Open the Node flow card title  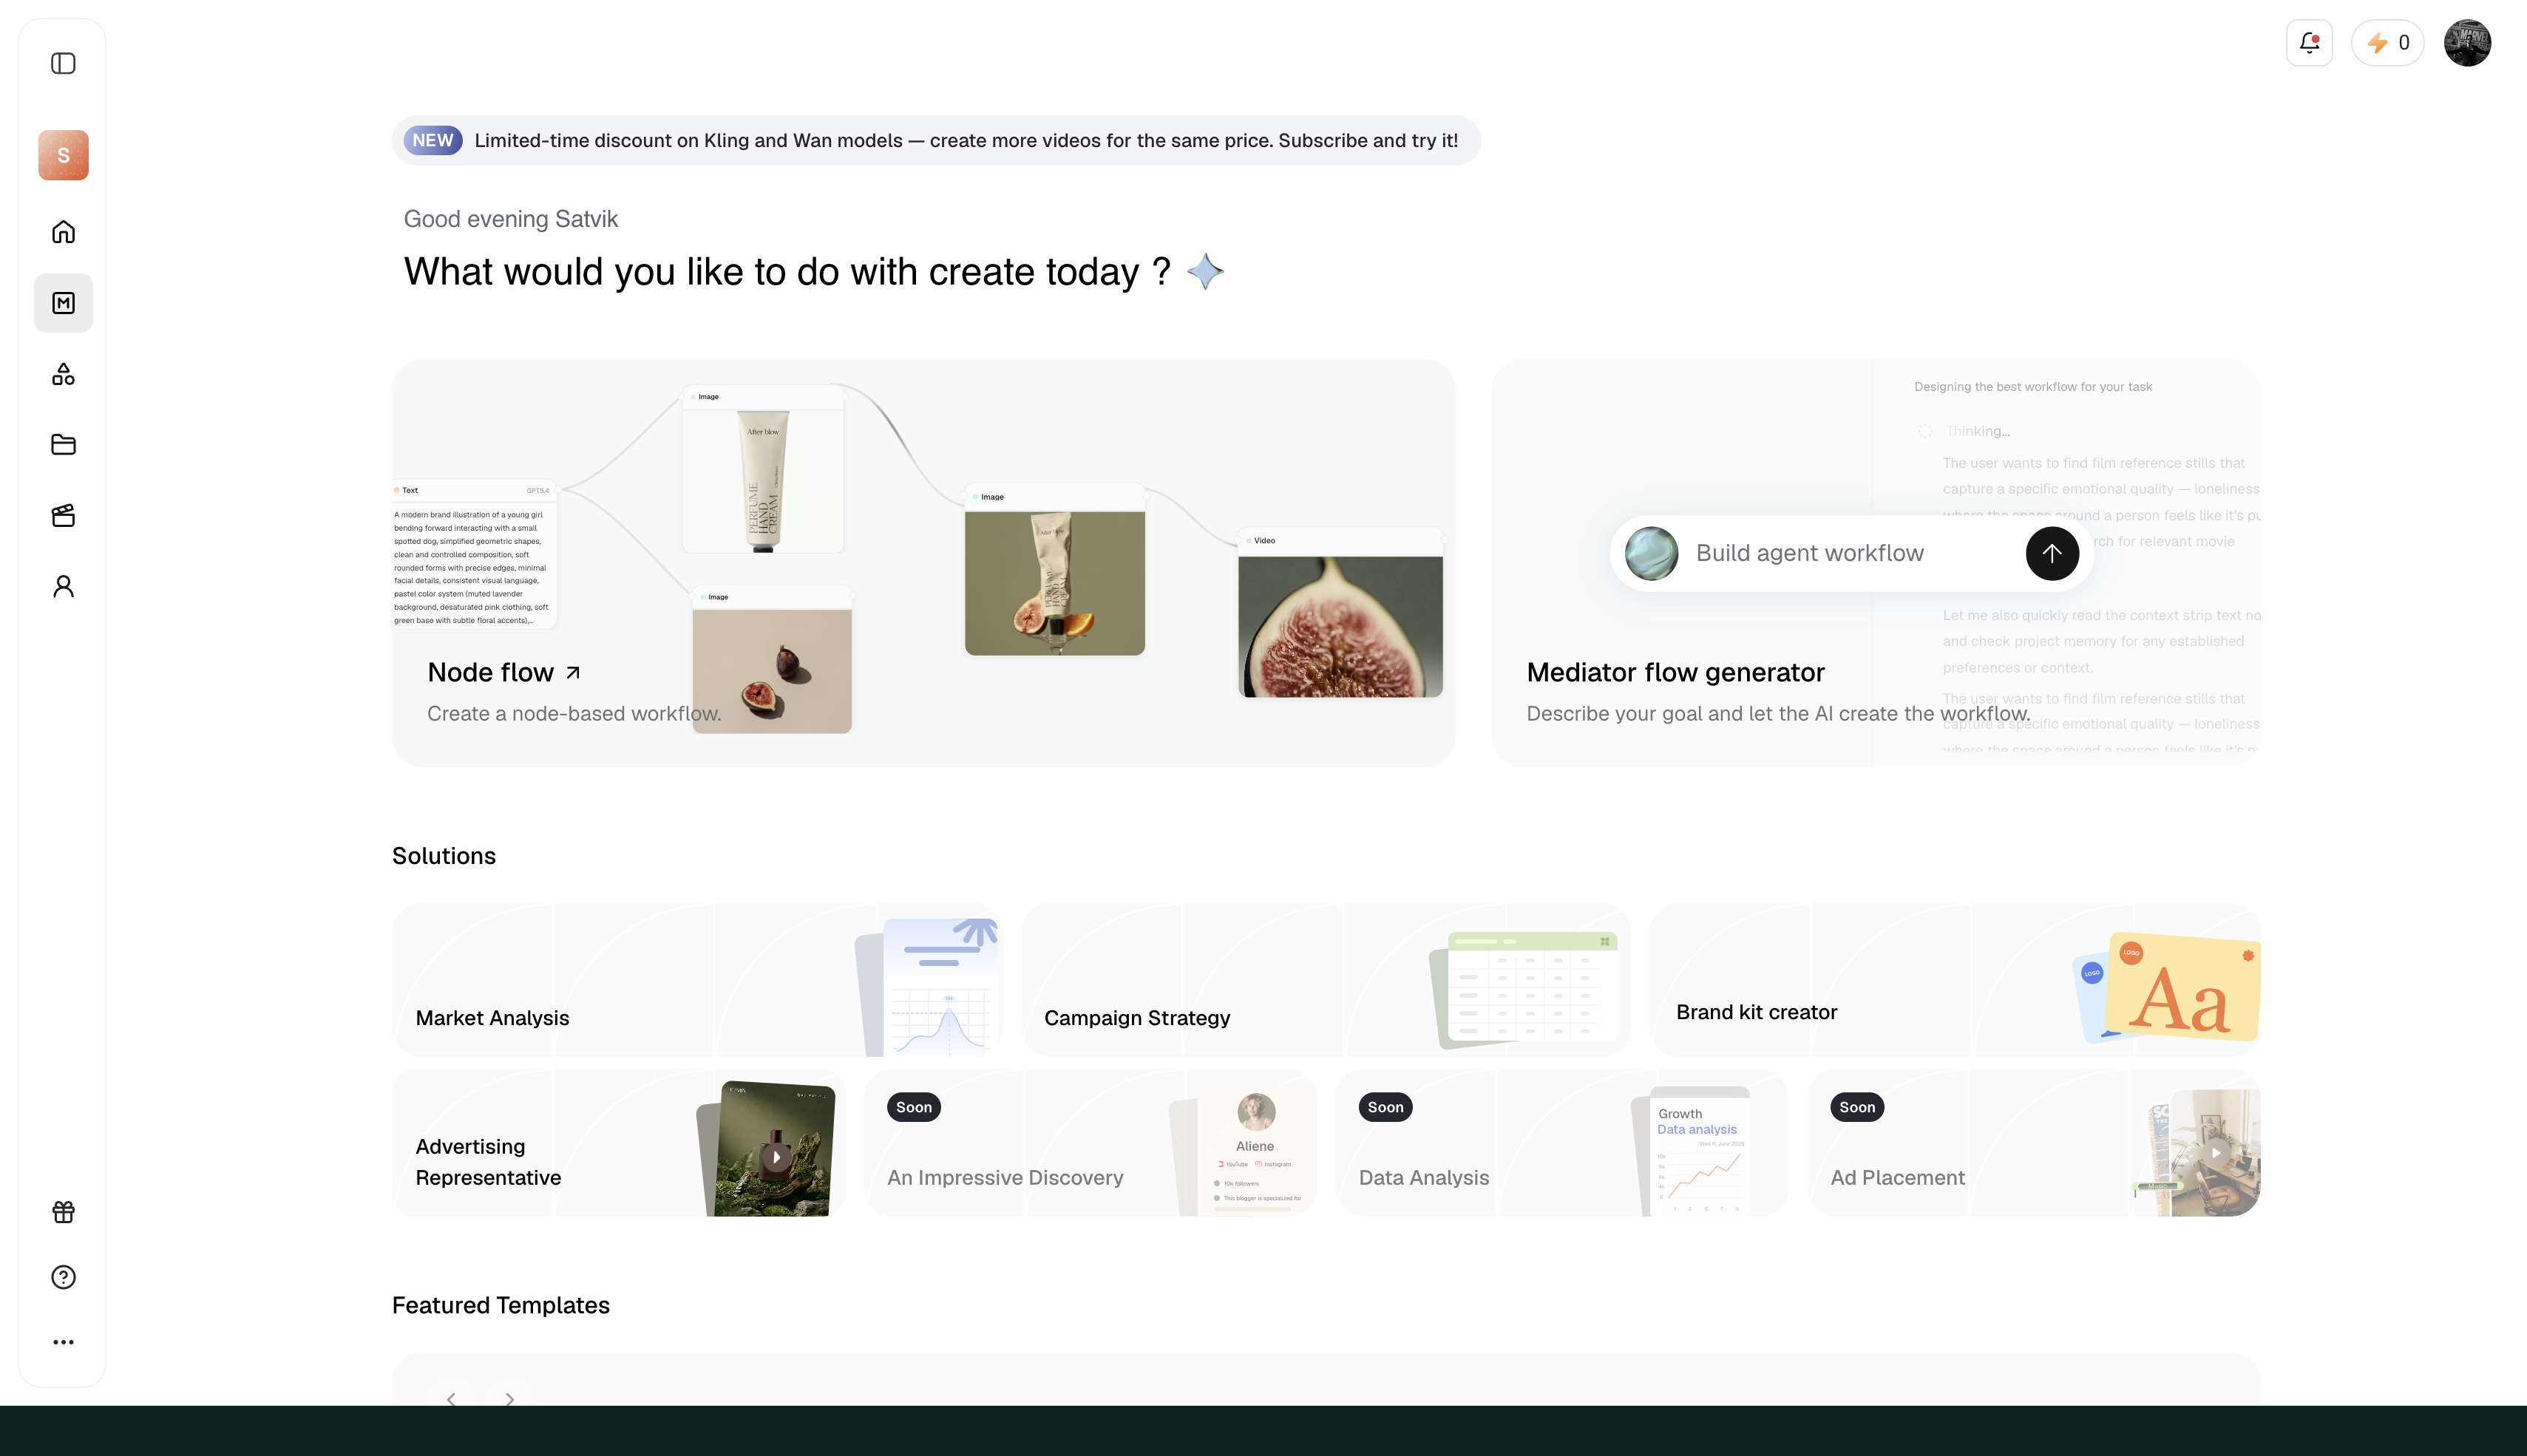490,673
